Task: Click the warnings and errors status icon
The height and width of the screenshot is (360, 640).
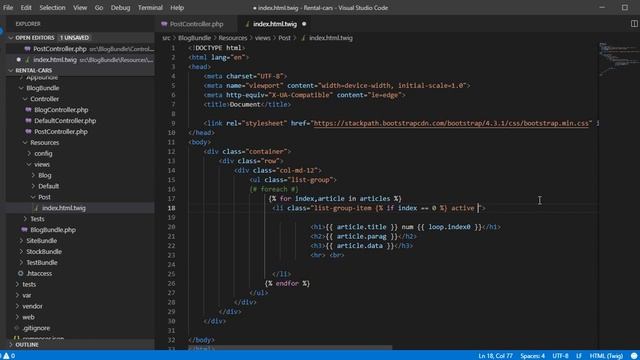Action: [9, 356]
